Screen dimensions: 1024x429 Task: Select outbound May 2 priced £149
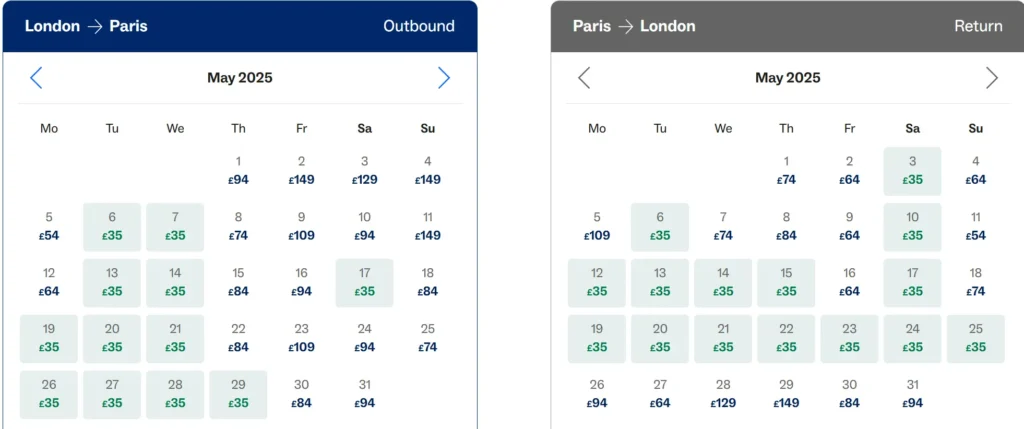click(x=301, y=171)
